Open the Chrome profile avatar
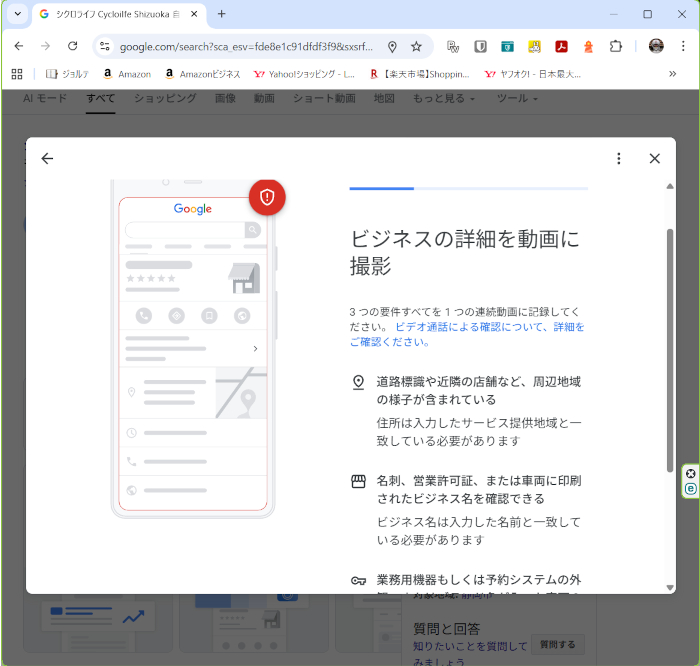 [656, 46]
